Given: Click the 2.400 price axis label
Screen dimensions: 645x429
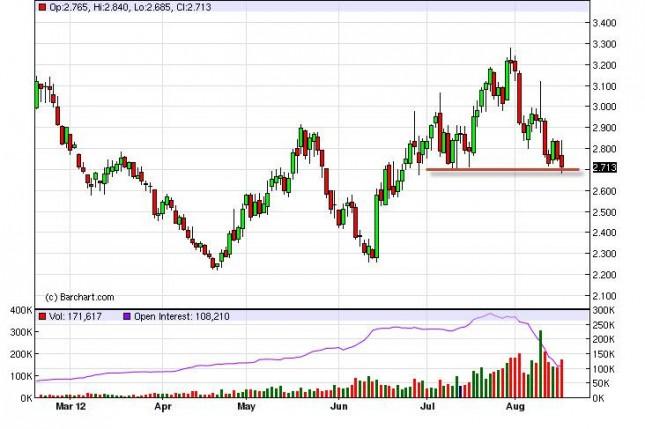Looking at the screenshot, I should click(x=604, y=232).
